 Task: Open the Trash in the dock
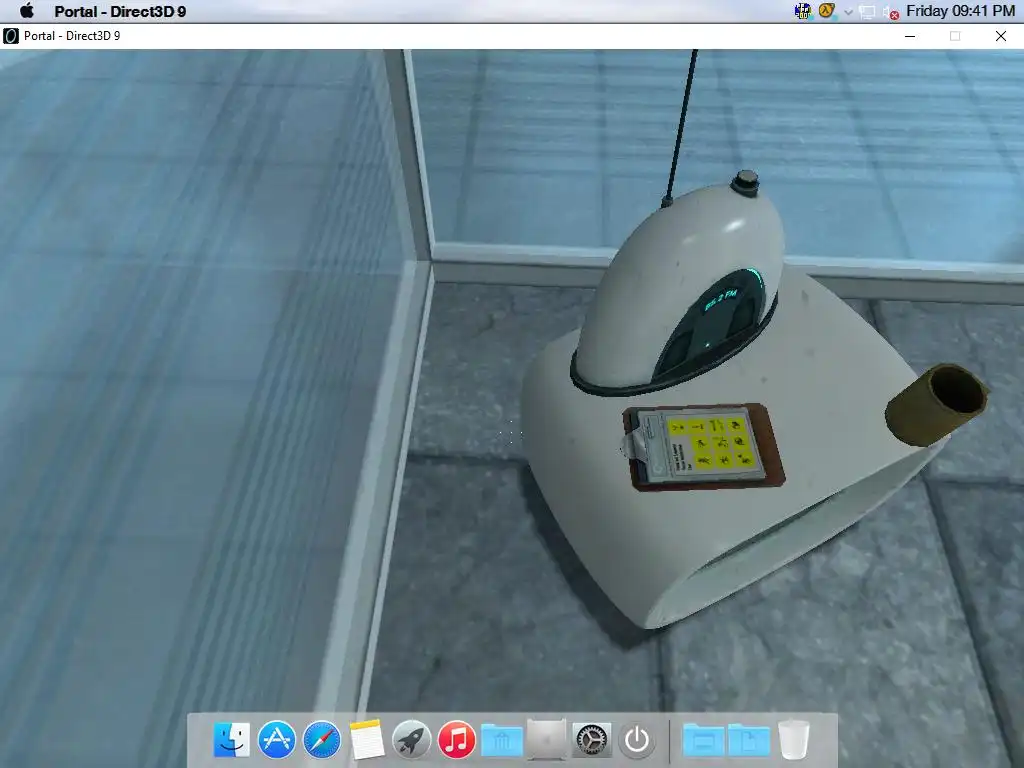click(793, 740)
